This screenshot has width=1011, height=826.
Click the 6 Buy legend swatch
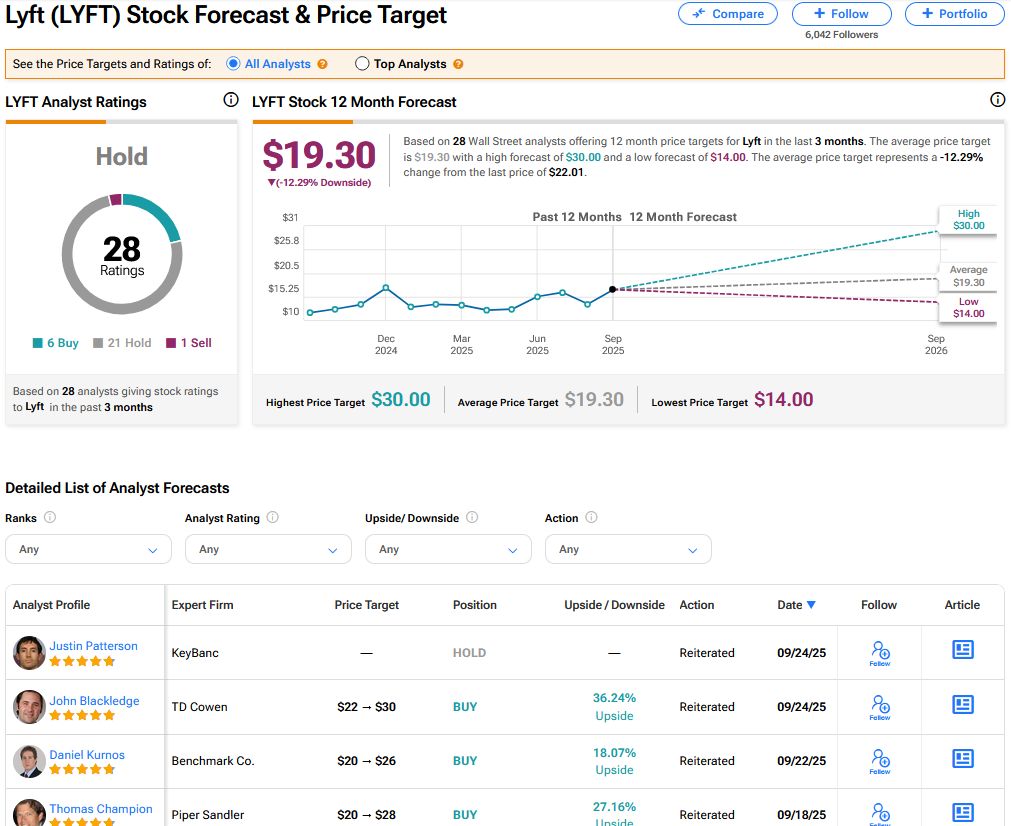38,343
